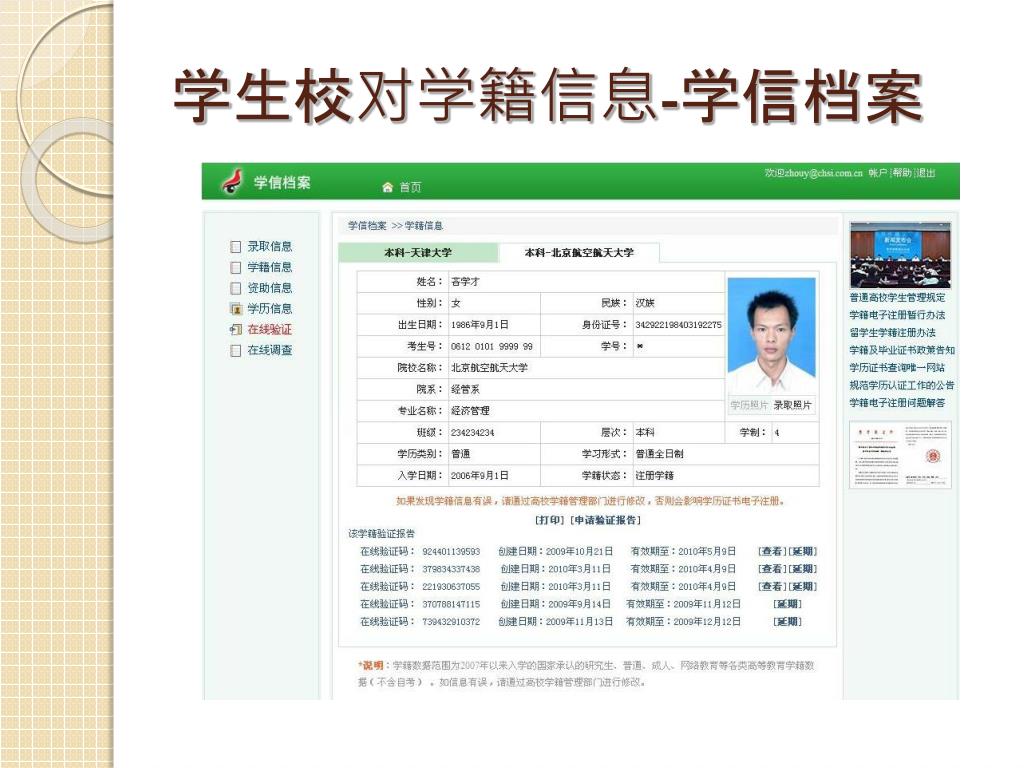This screenshot has height=768, width=1024.
Task: Click the icon beside 录取信息
Action: pos(236,247)
